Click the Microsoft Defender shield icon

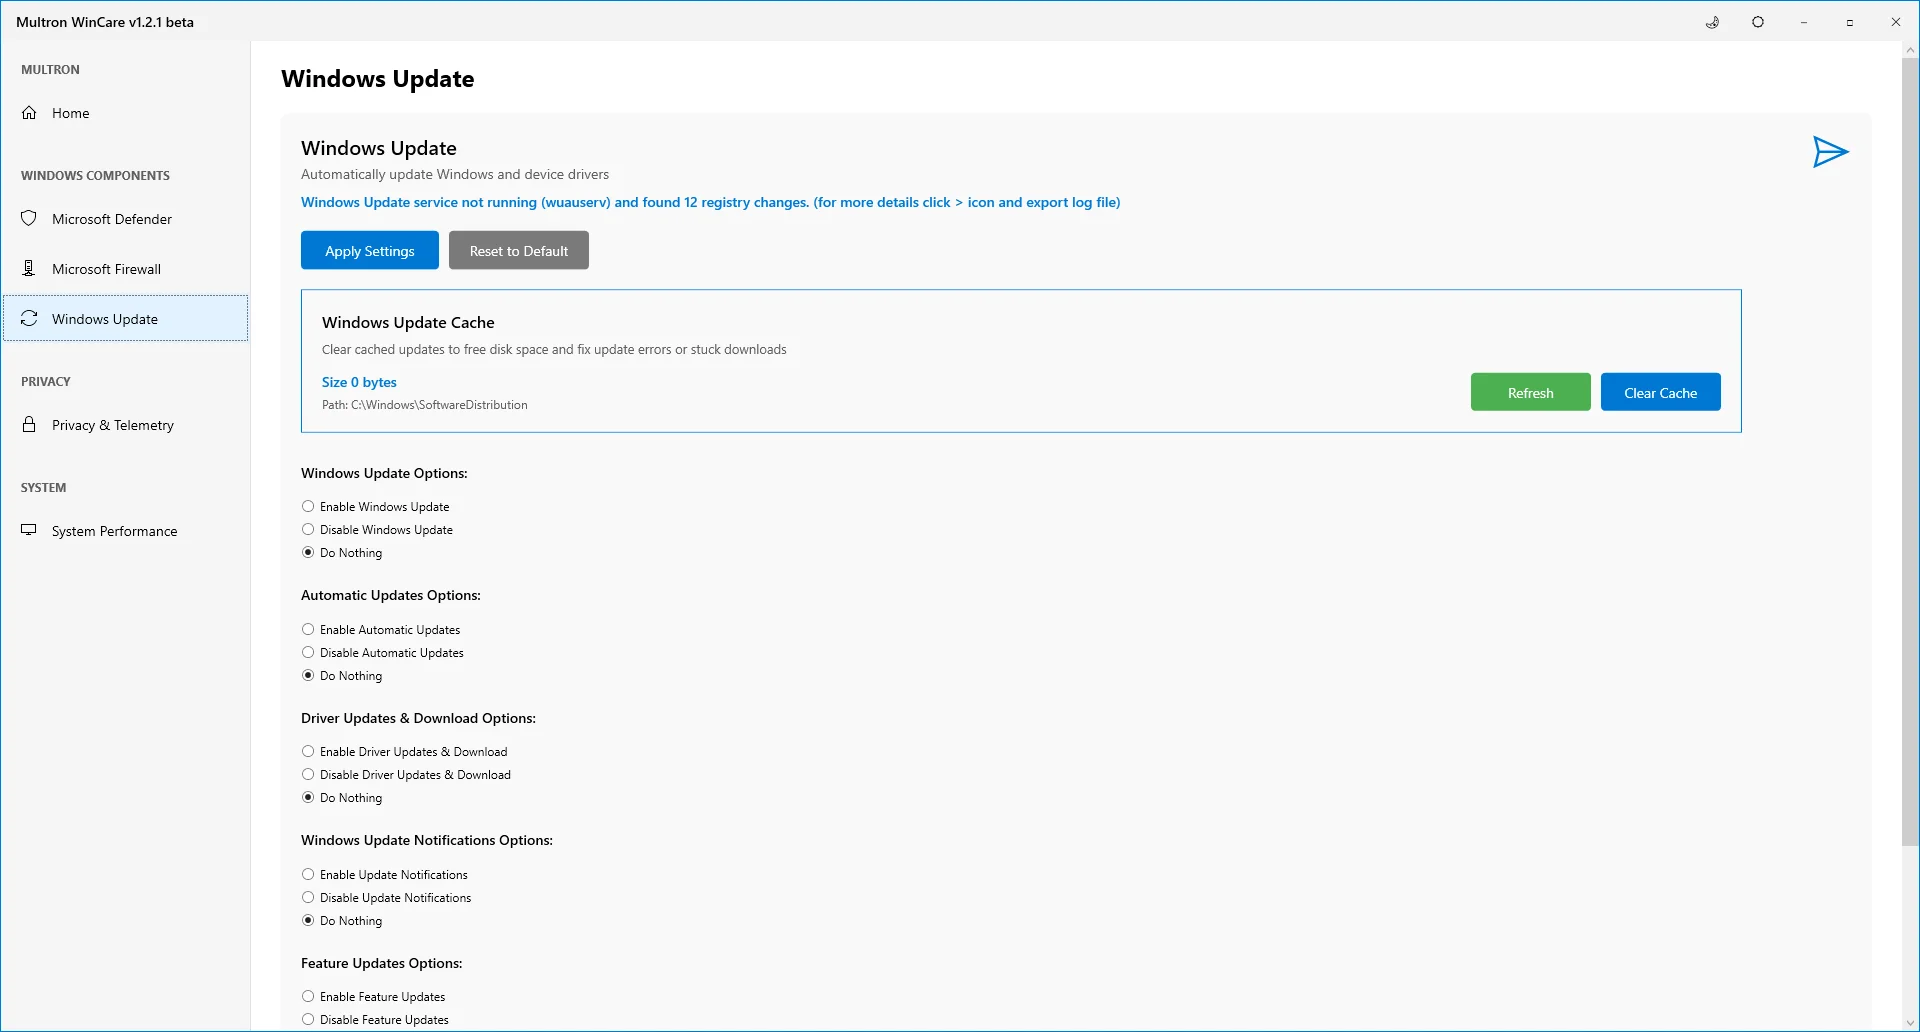point(30,219)
